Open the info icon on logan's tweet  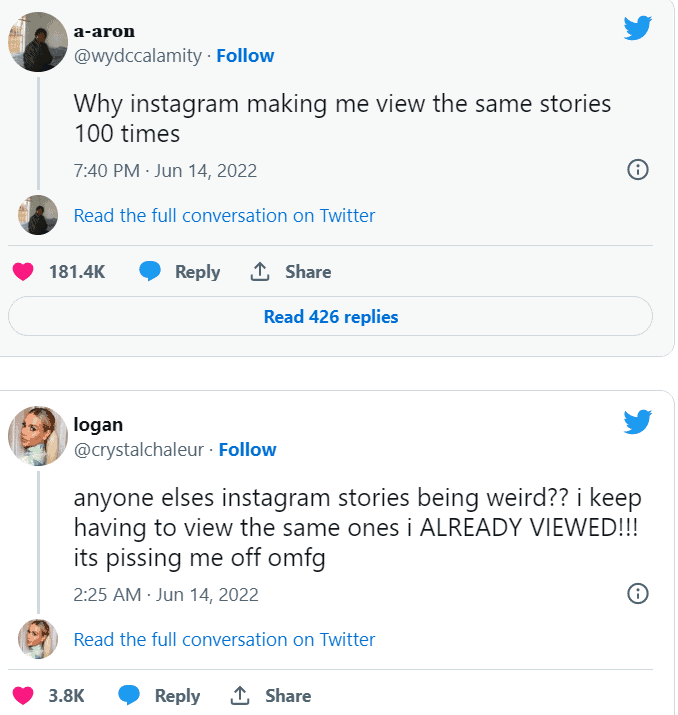click(637, 594)
